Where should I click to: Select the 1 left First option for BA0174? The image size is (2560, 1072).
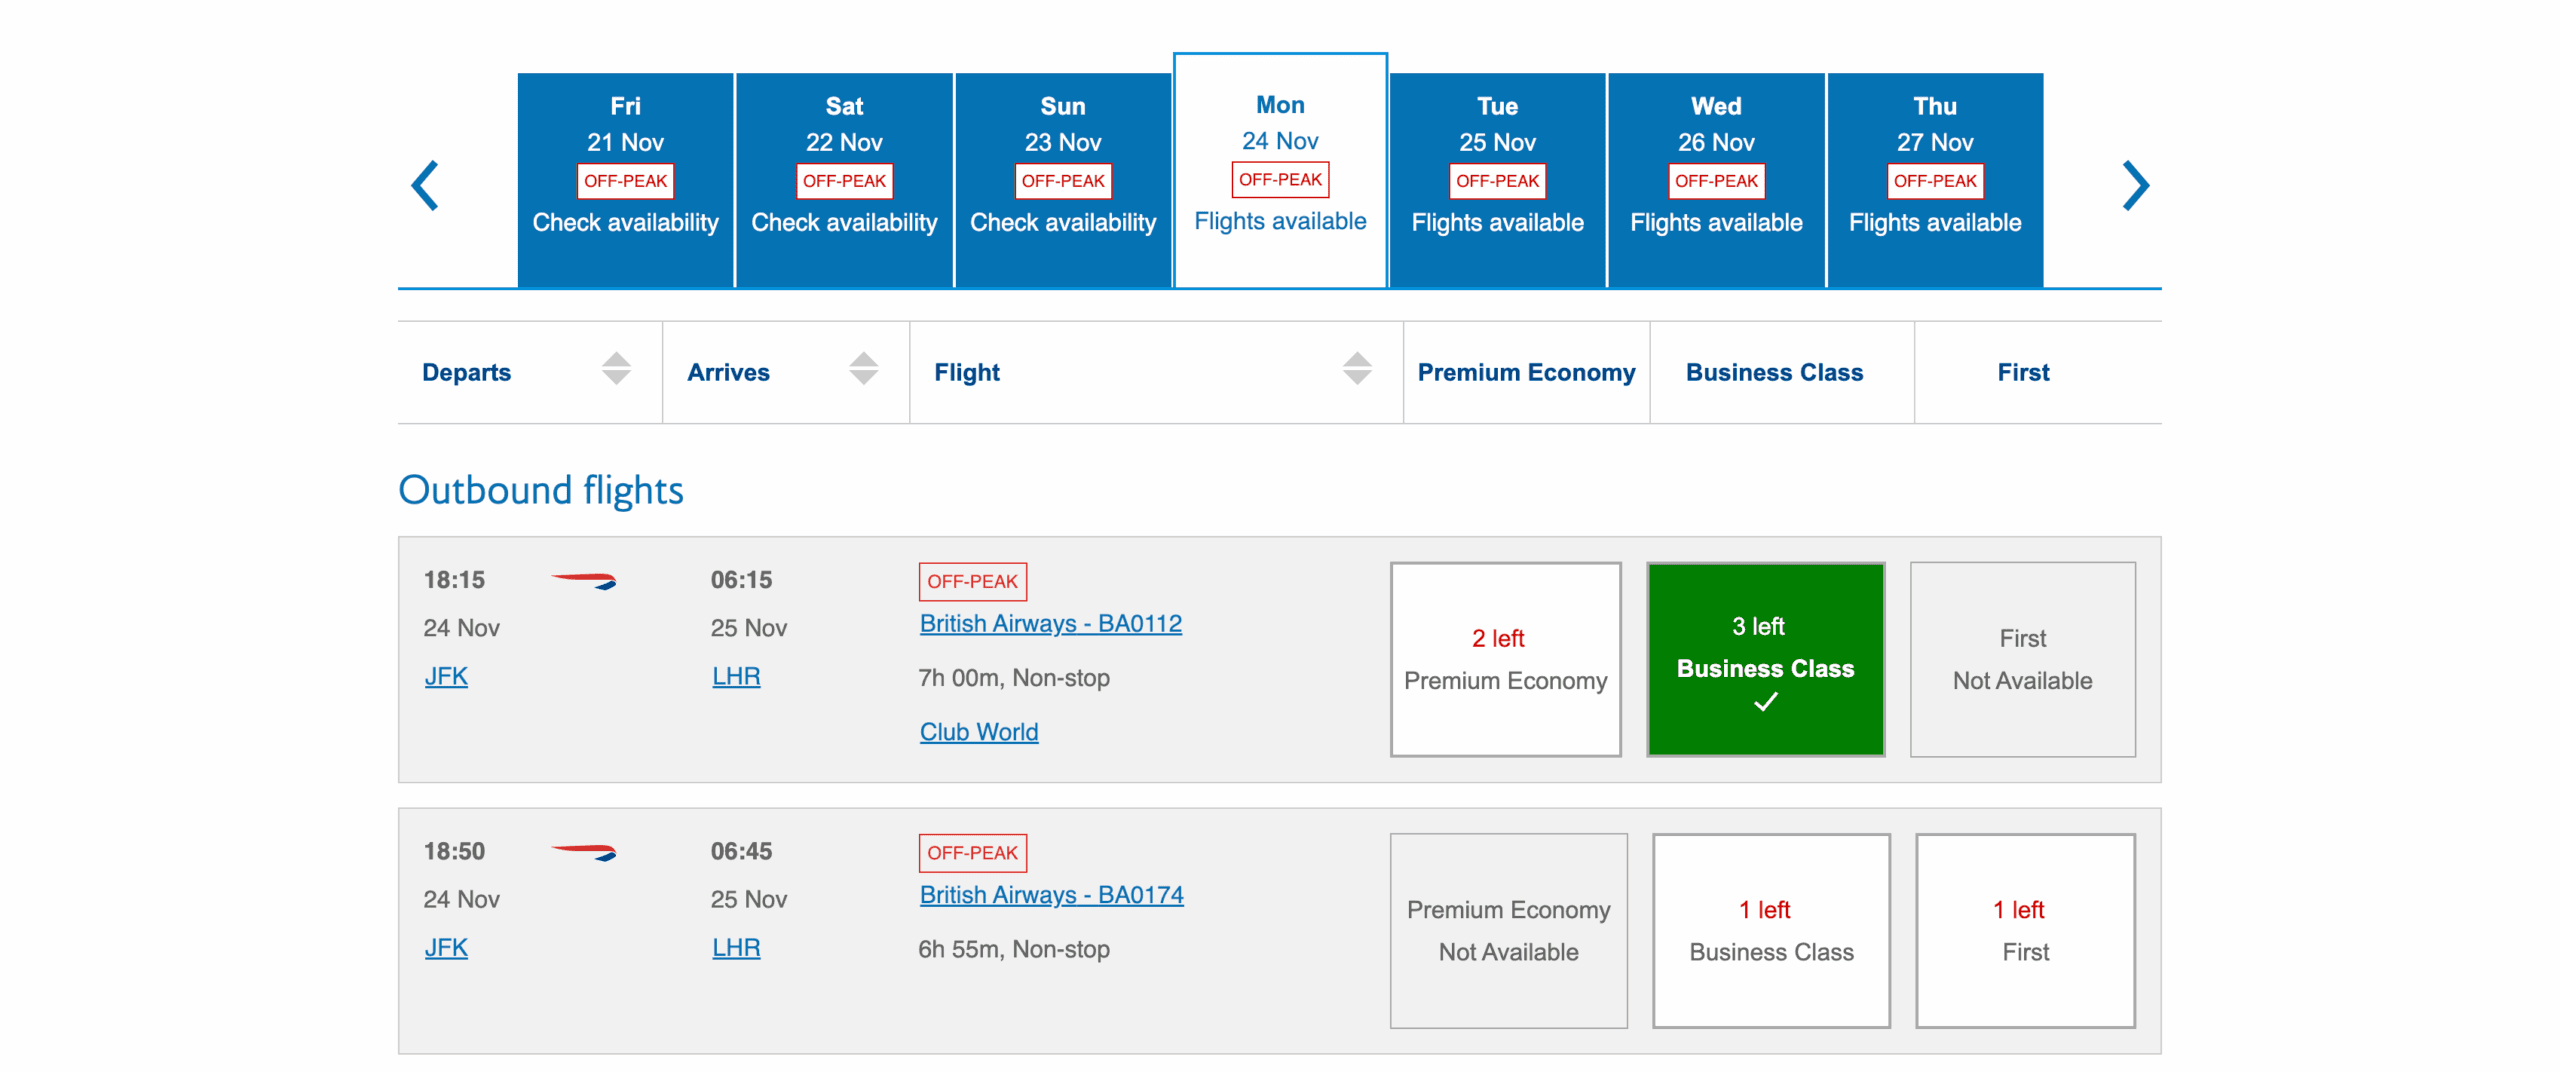click(2024, 930)
